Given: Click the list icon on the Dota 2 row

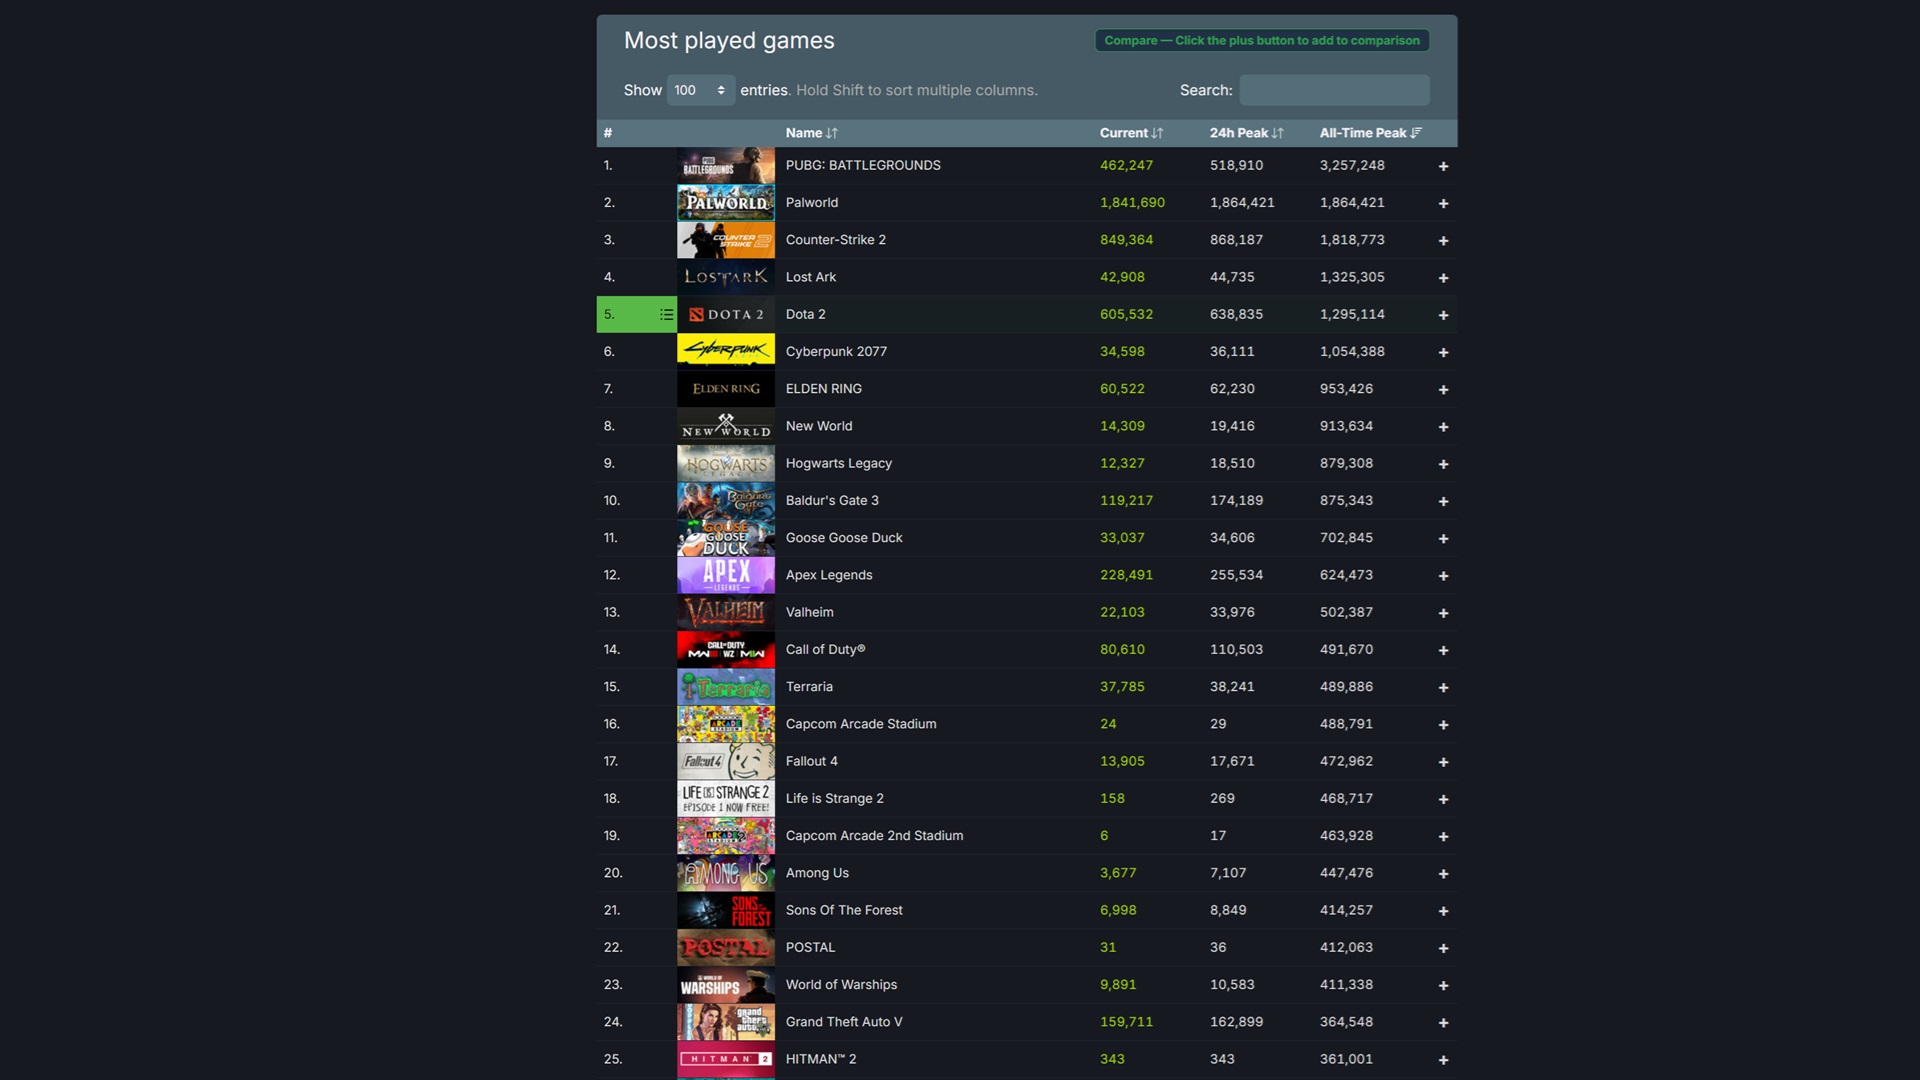Looking at the screenshot, I should coord(666,314).
